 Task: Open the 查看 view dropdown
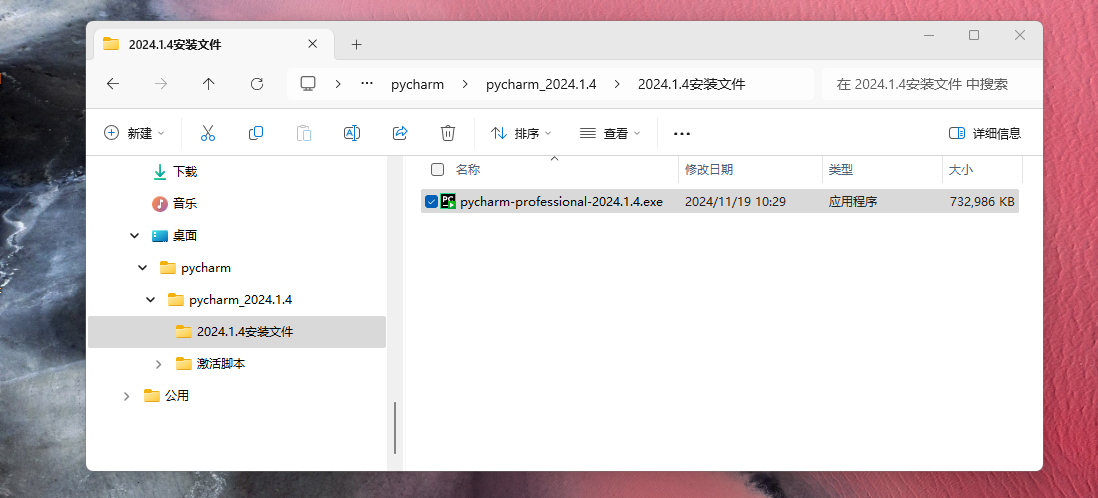[x=611, y=133]
